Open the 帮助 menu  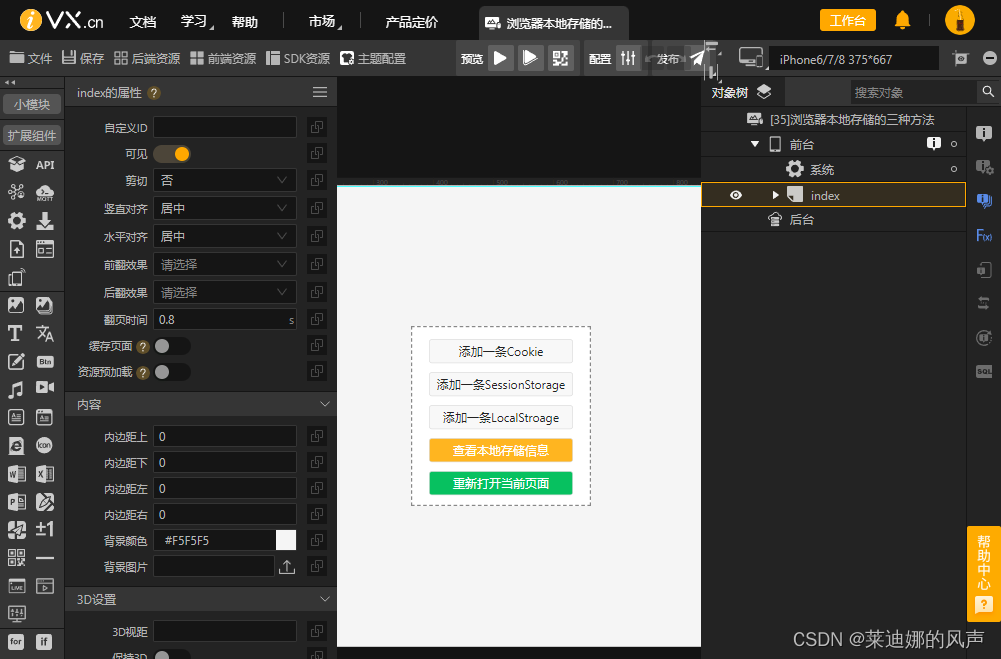245,22
